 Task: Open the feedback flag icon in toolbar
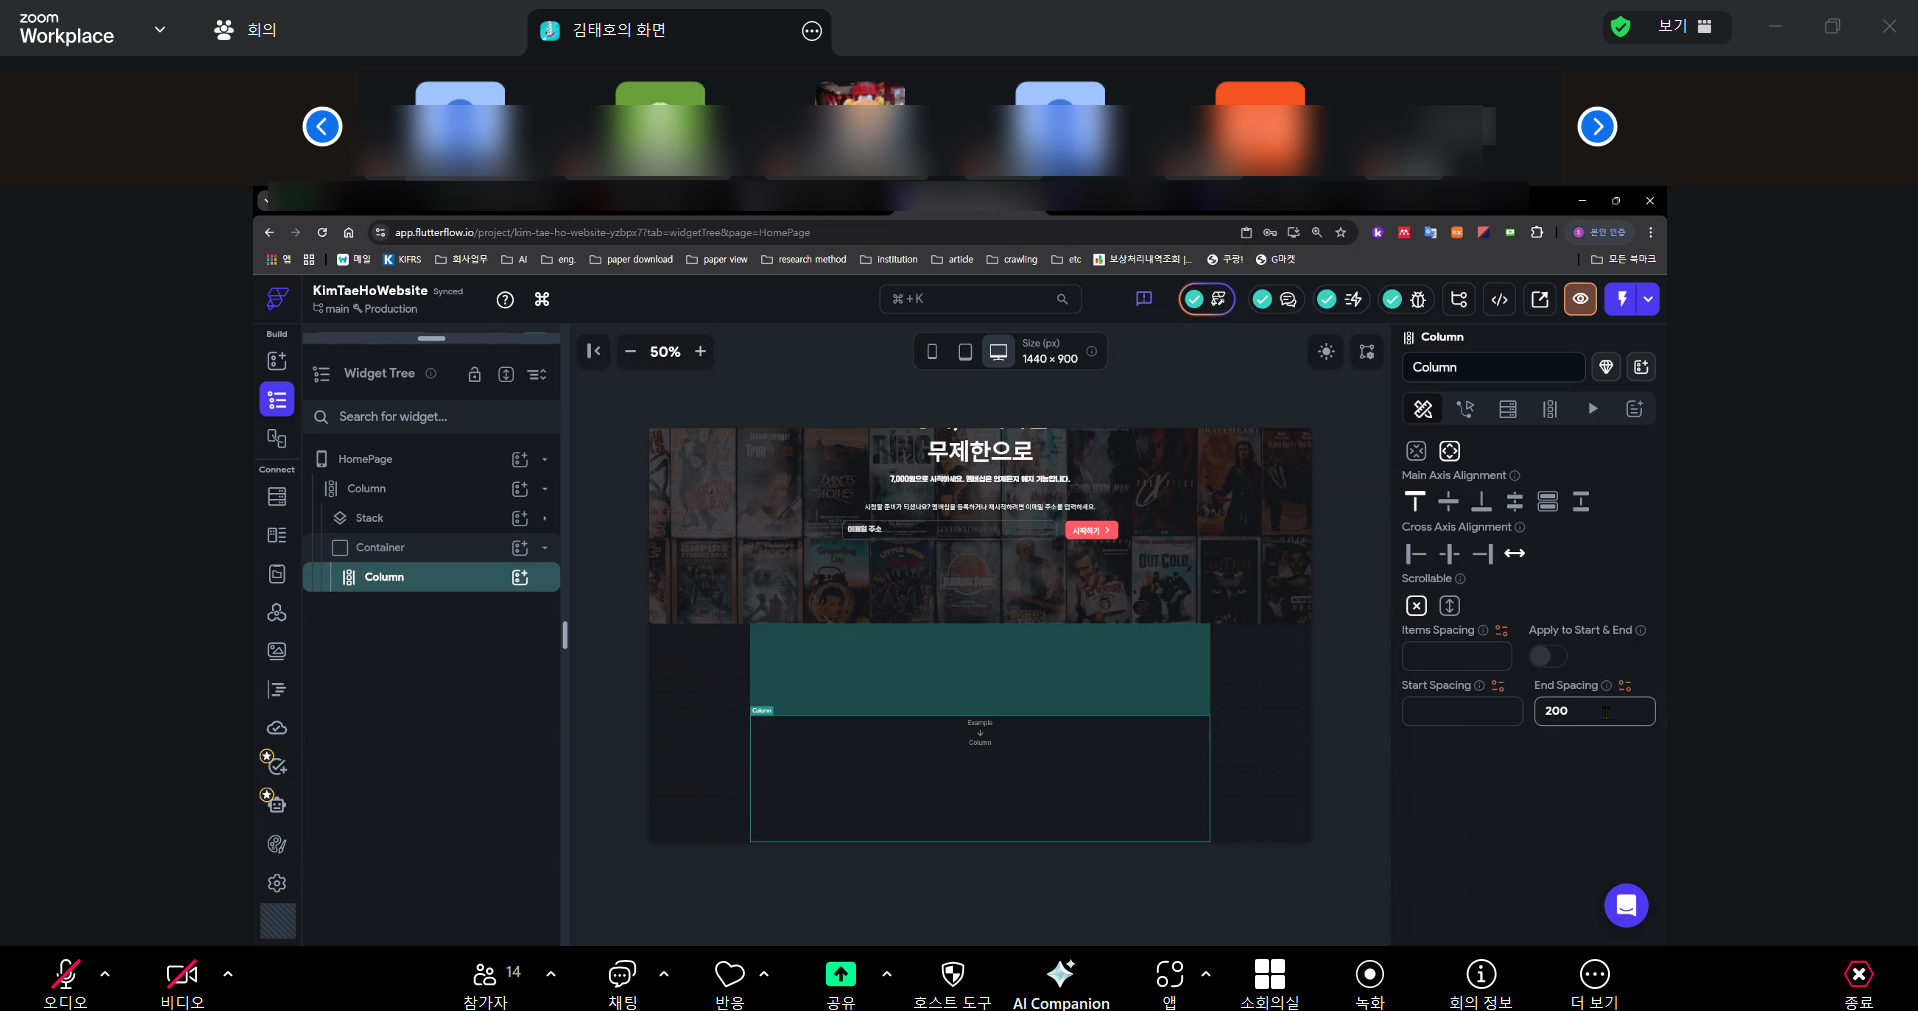coord(1144,299)
